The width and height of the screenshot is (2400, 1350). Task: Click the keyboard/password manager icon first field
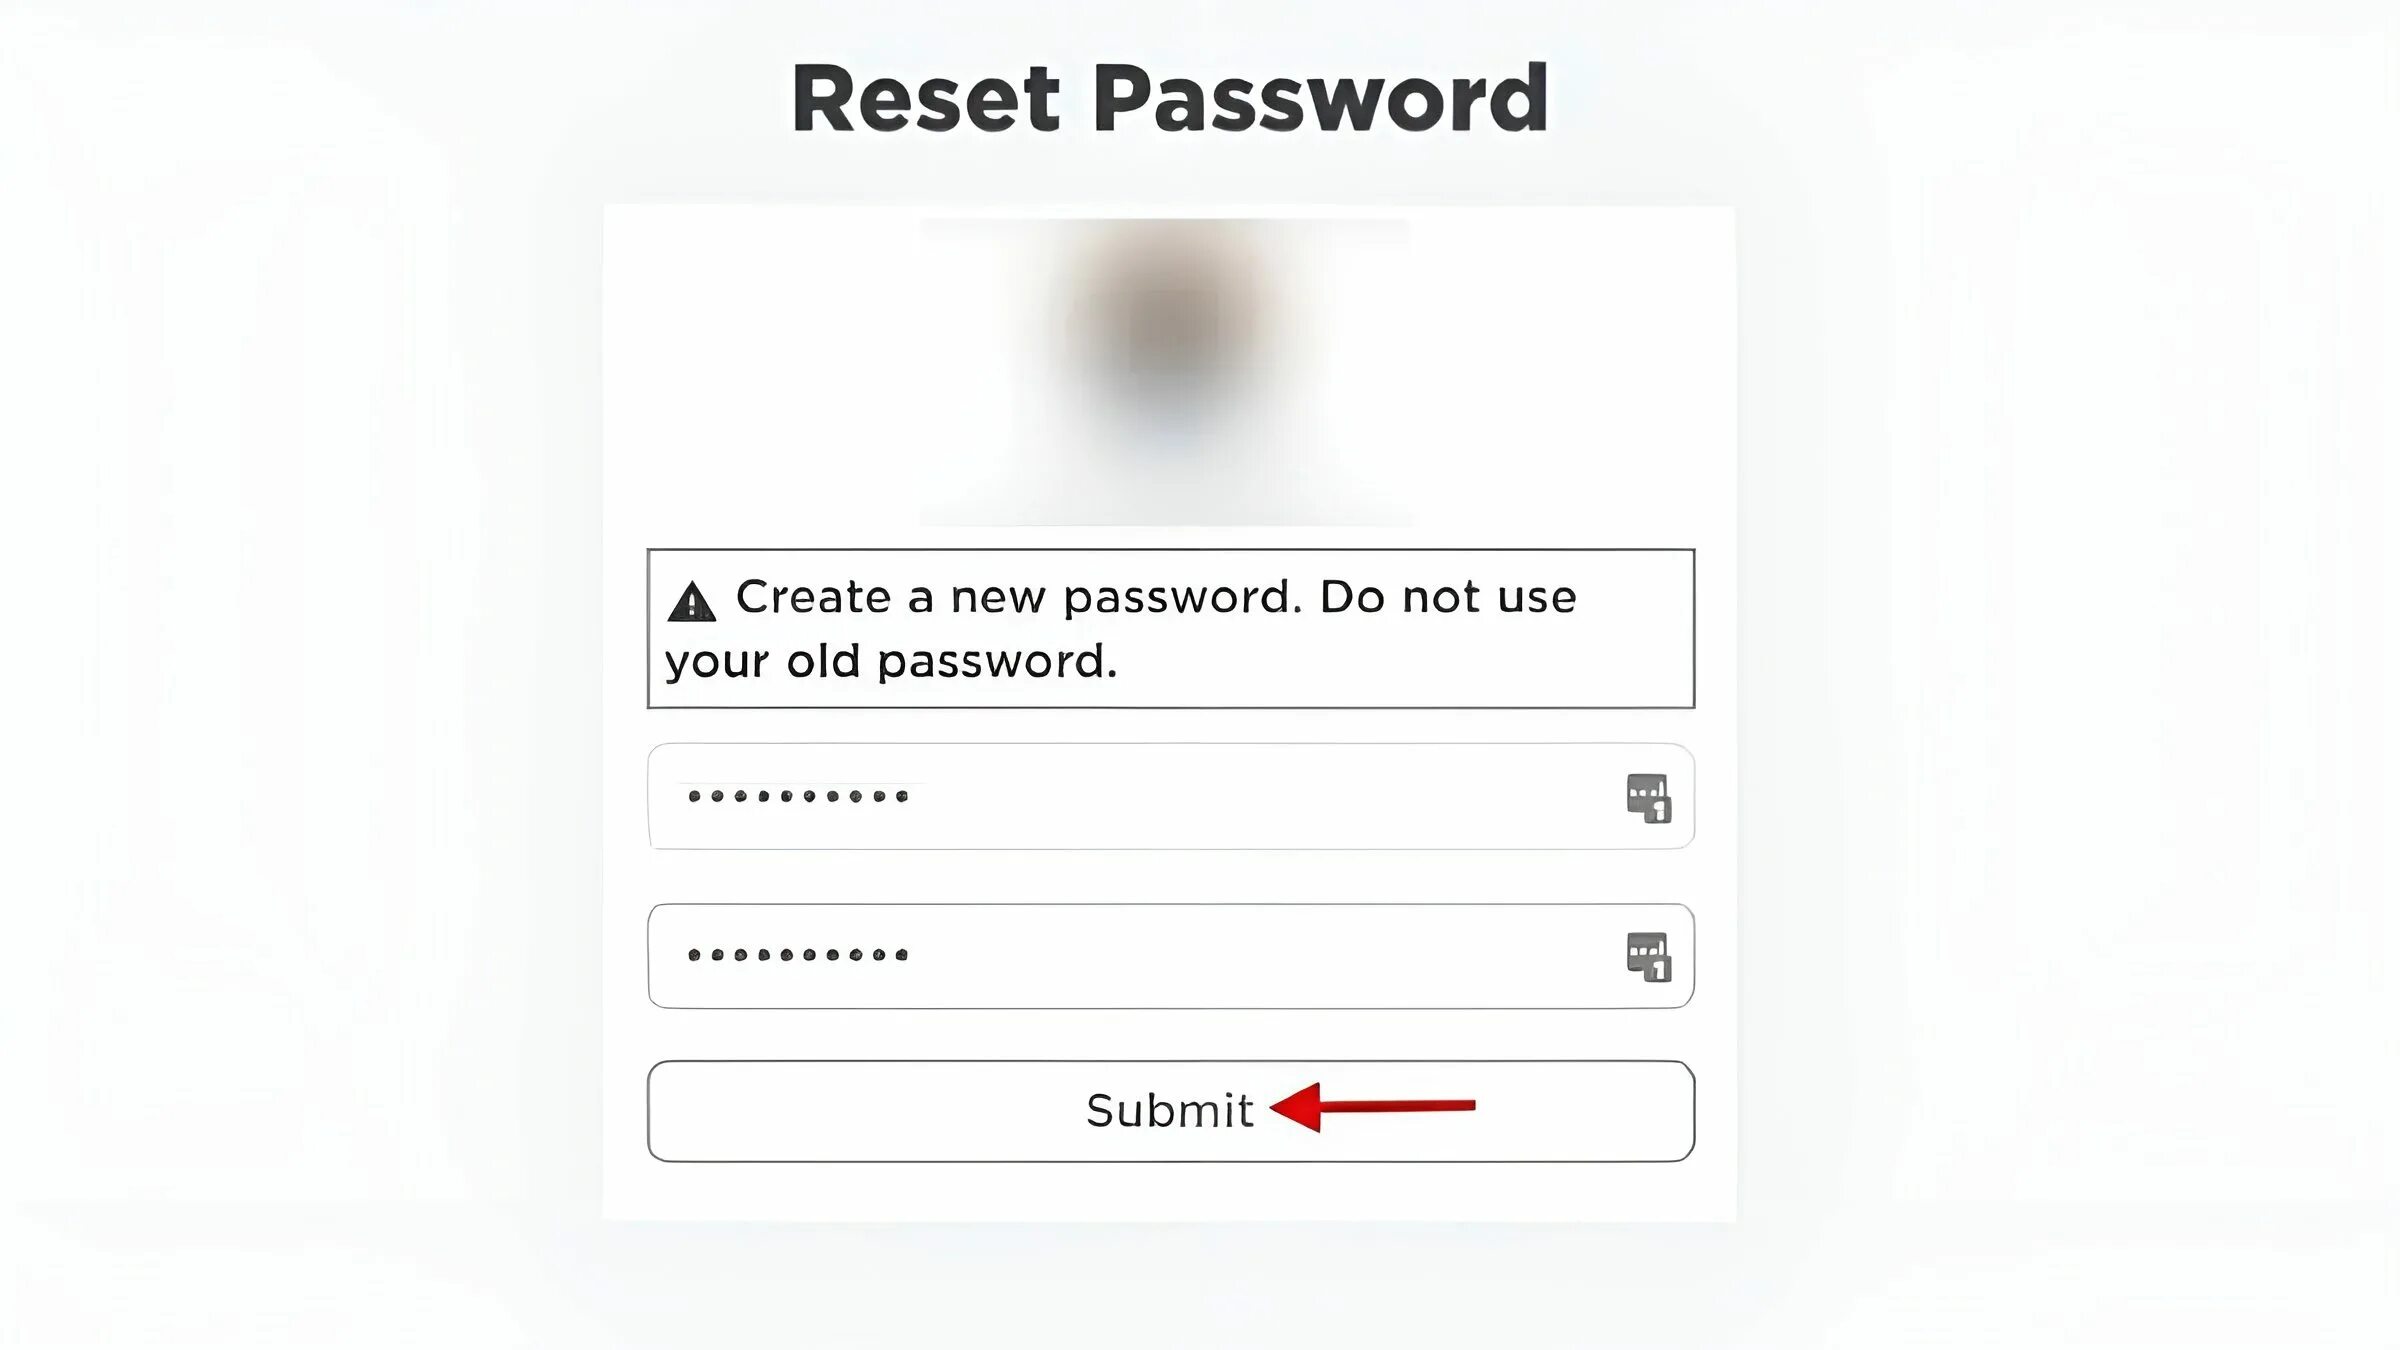pyautogui.click(x=1647, y=798)
